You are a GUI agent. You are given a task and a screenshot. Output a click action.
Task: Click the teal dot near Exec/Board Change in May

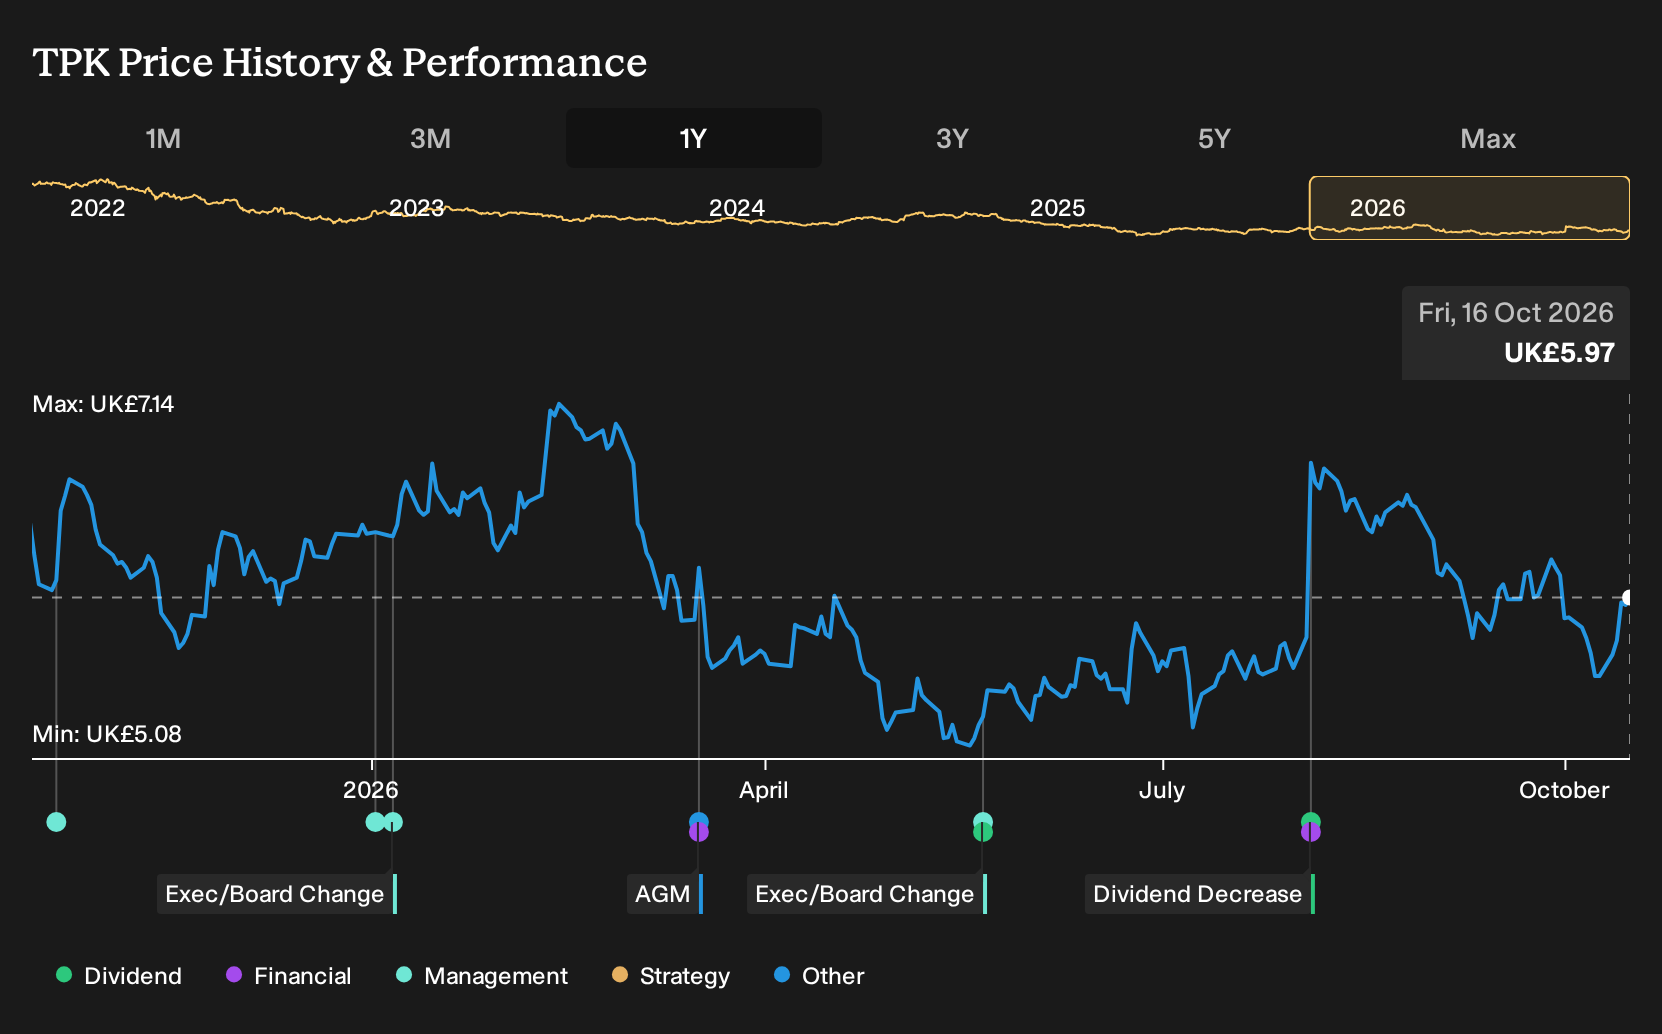[x=983, y=820]
